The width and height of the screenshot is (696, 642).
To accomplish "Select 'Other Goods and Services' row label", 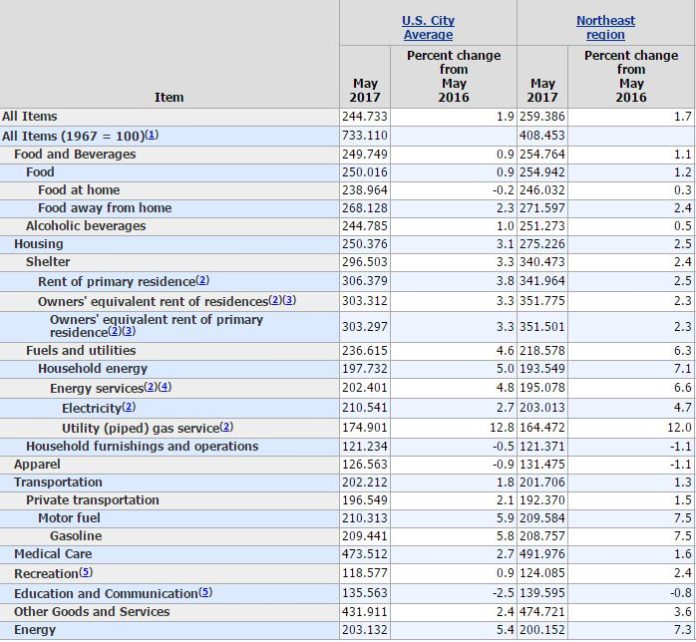I will tap(91, 612).
